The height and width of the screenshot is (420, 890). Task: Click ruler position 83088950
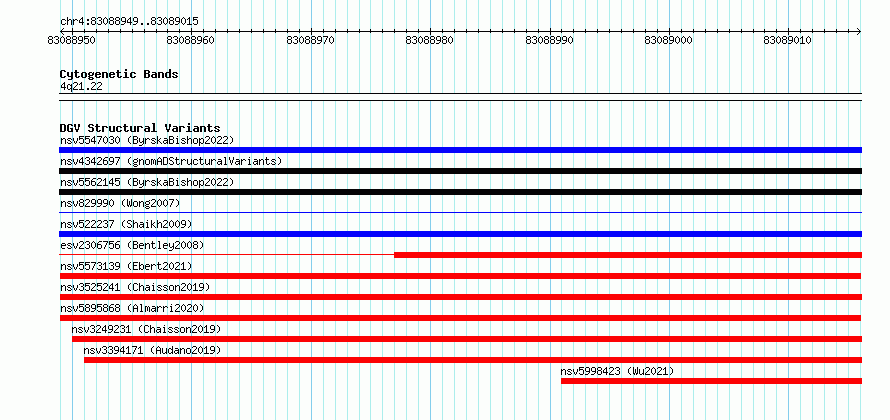(x=72, y=40)
